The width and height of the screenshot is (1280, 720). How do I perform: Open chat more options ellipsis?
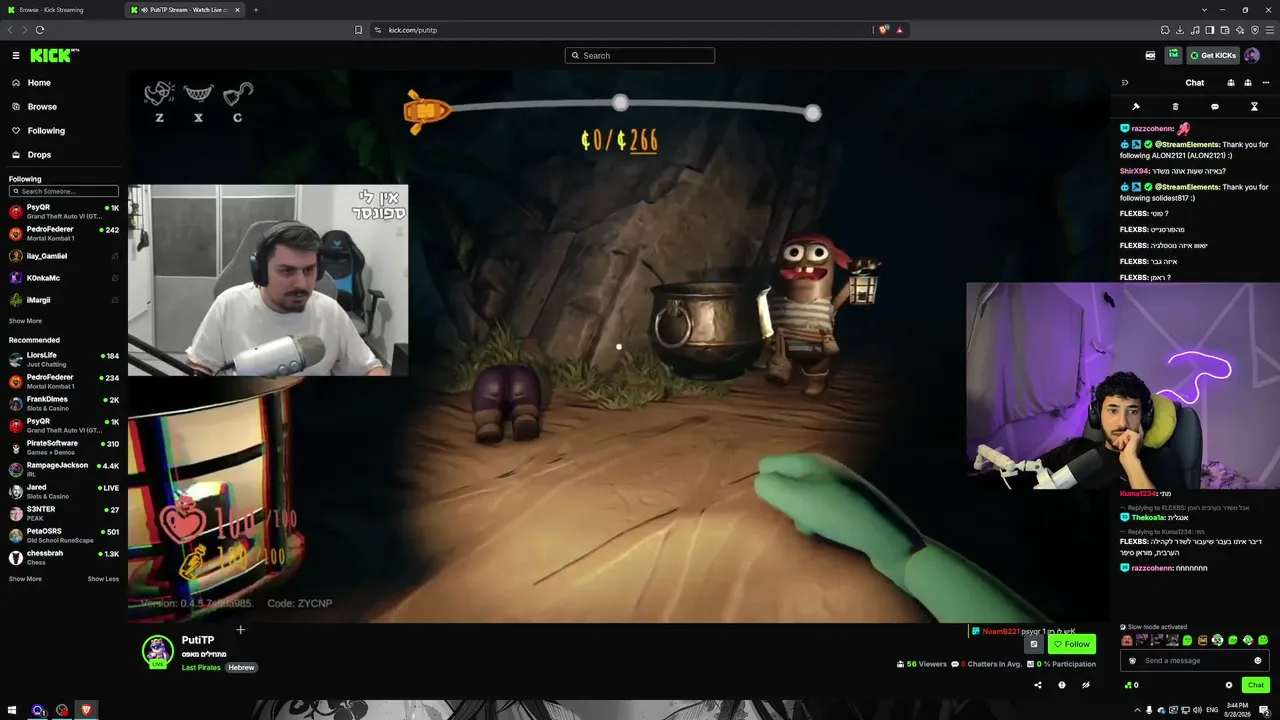(1265, 83)
